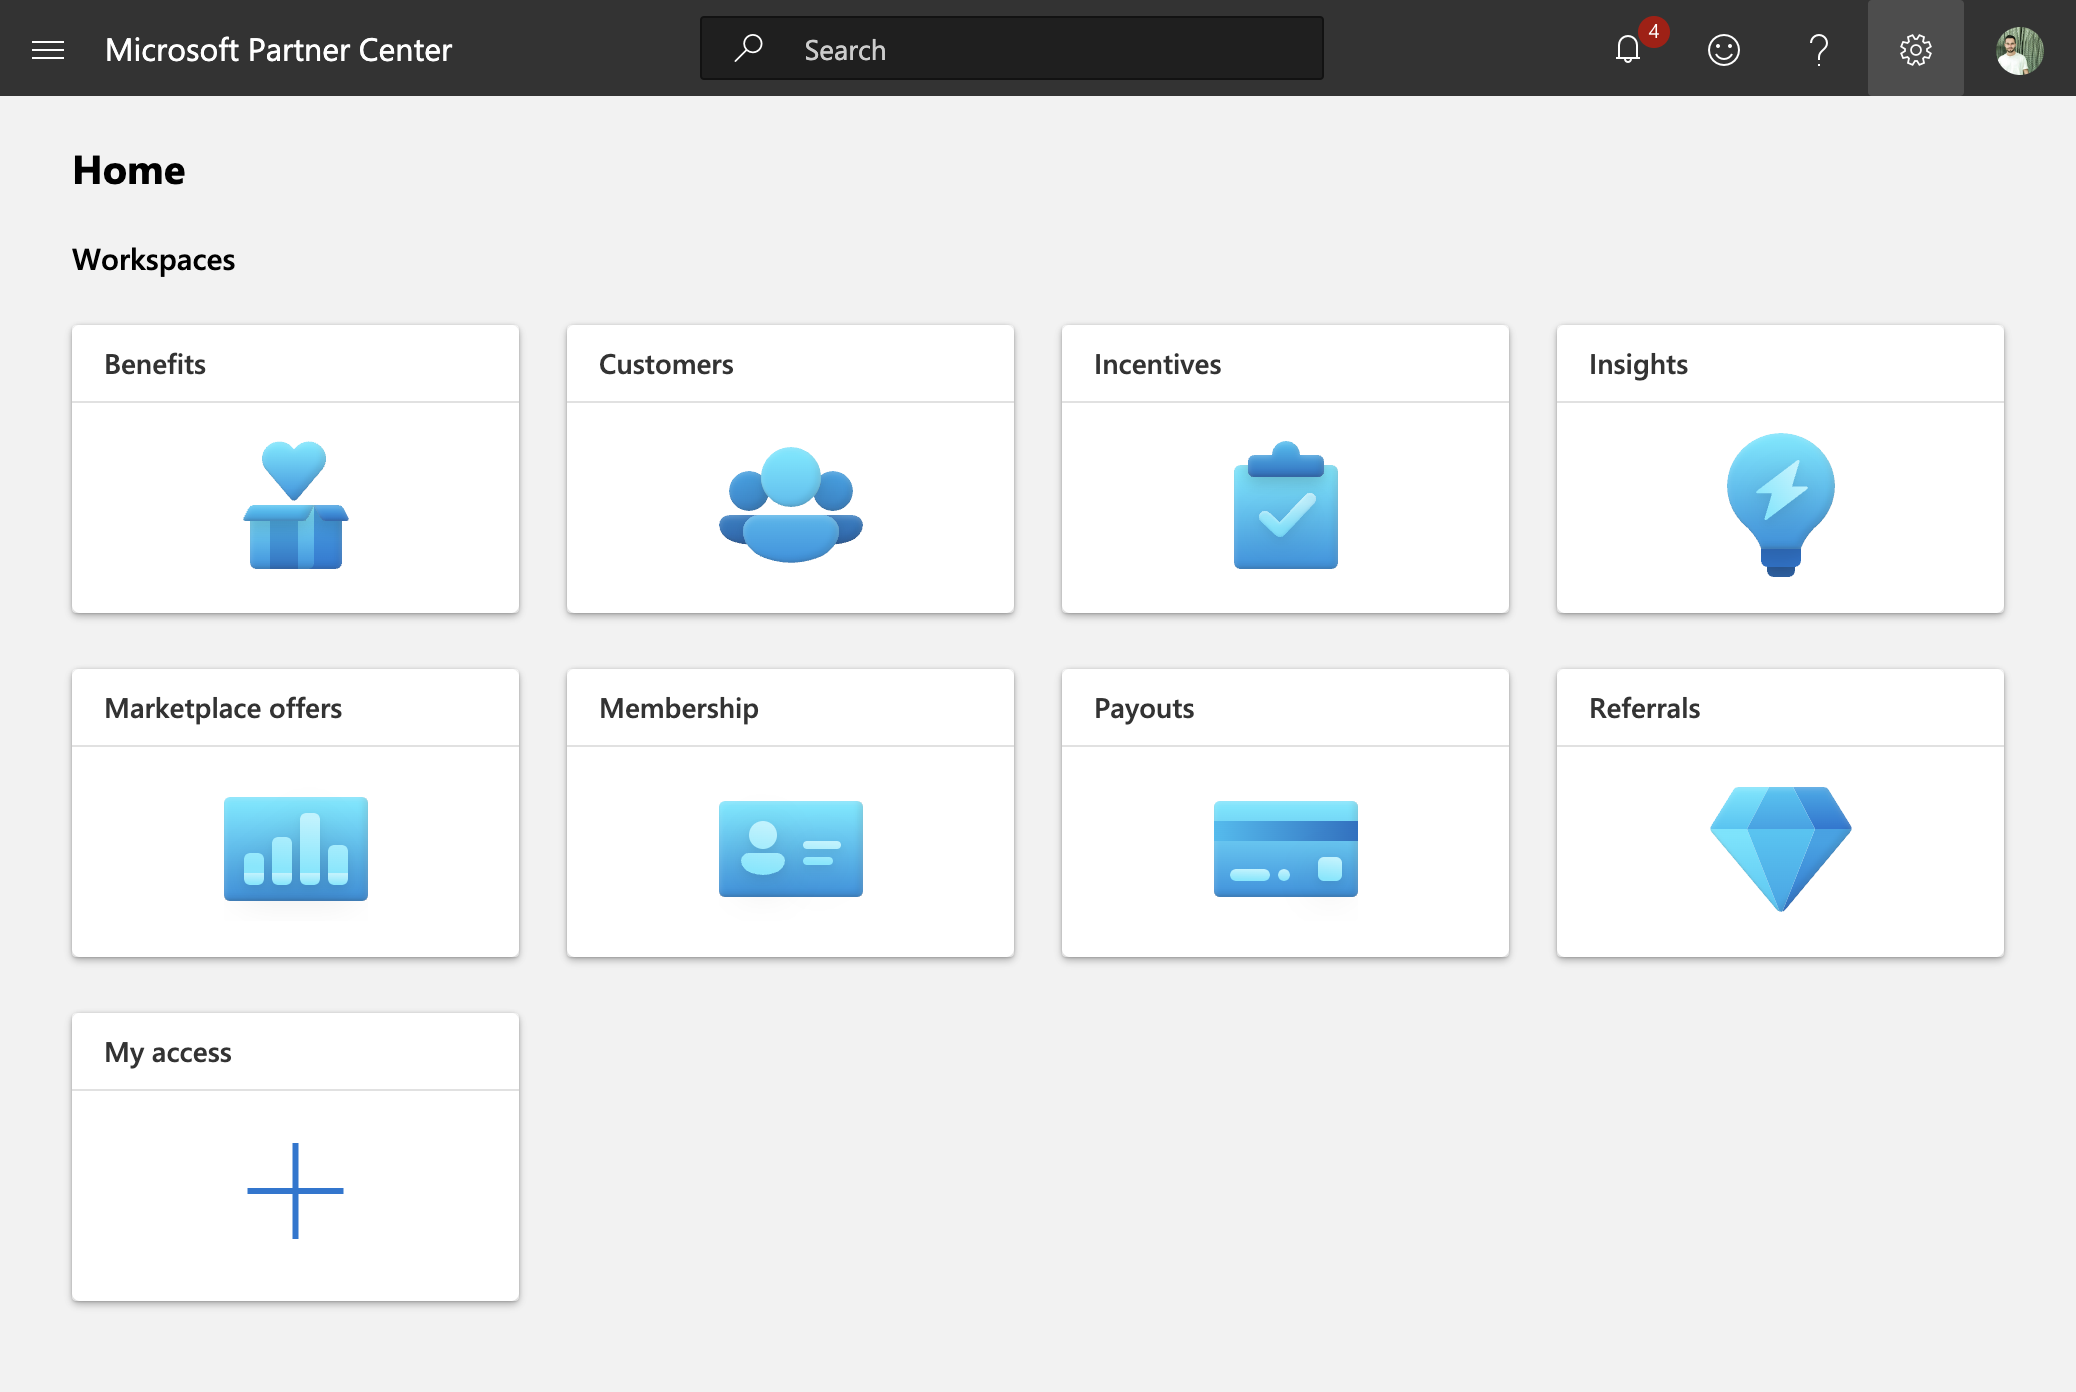Click the My access plus icon
The image size is (2076, 1392).
click(295, 1191)
